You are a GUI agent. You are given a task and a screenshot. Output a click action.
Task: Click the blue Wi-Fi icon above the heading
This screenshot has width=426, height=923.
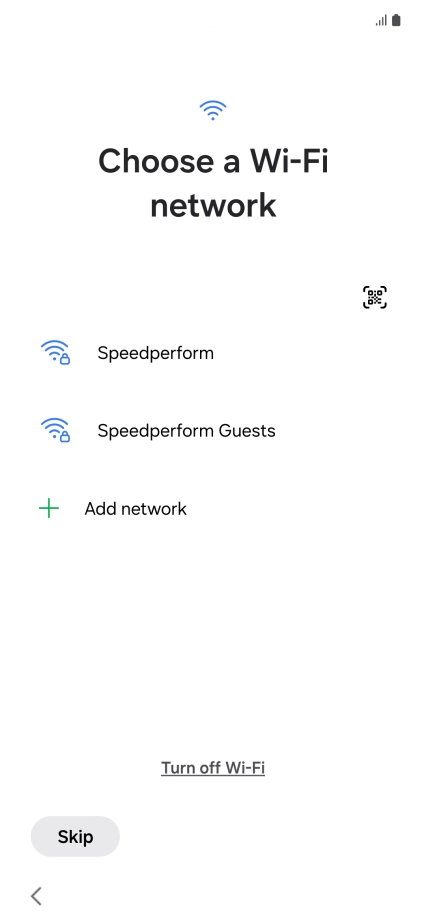(x=213, y=110)
